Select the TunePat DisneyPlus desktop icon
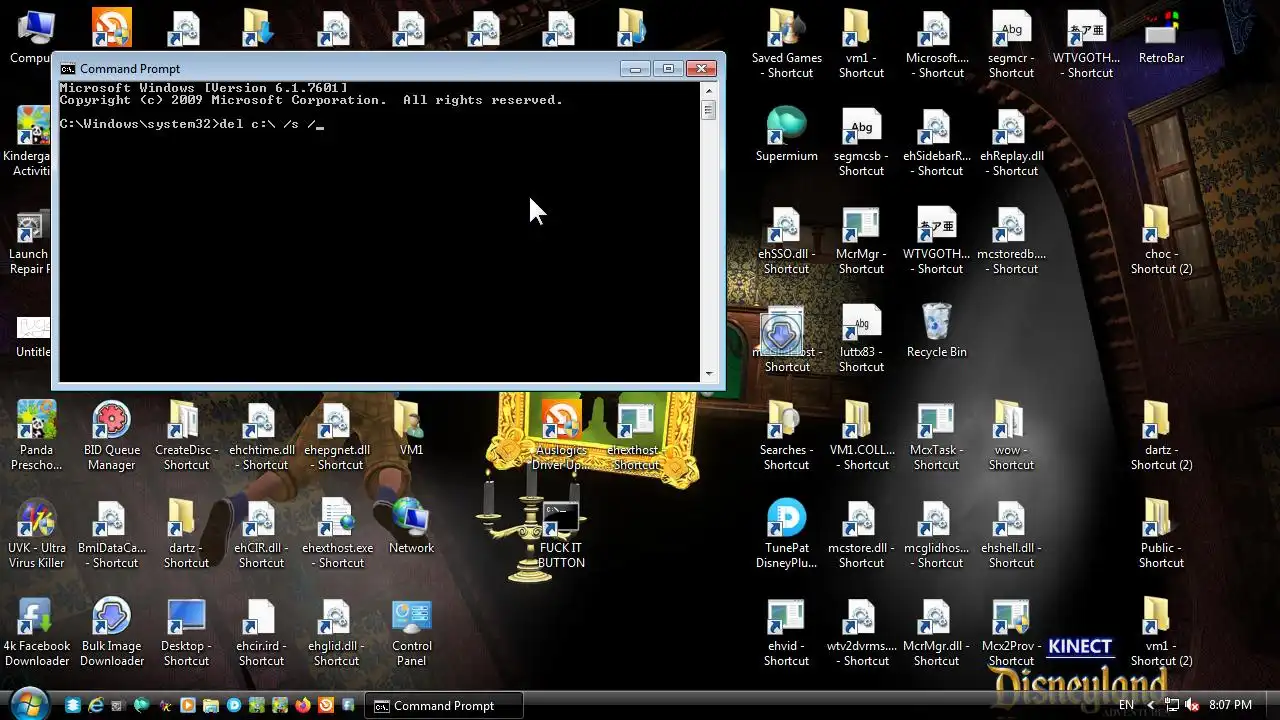Image resolution: width=1280 pixels, height=720 pixels. pos(787,533)
